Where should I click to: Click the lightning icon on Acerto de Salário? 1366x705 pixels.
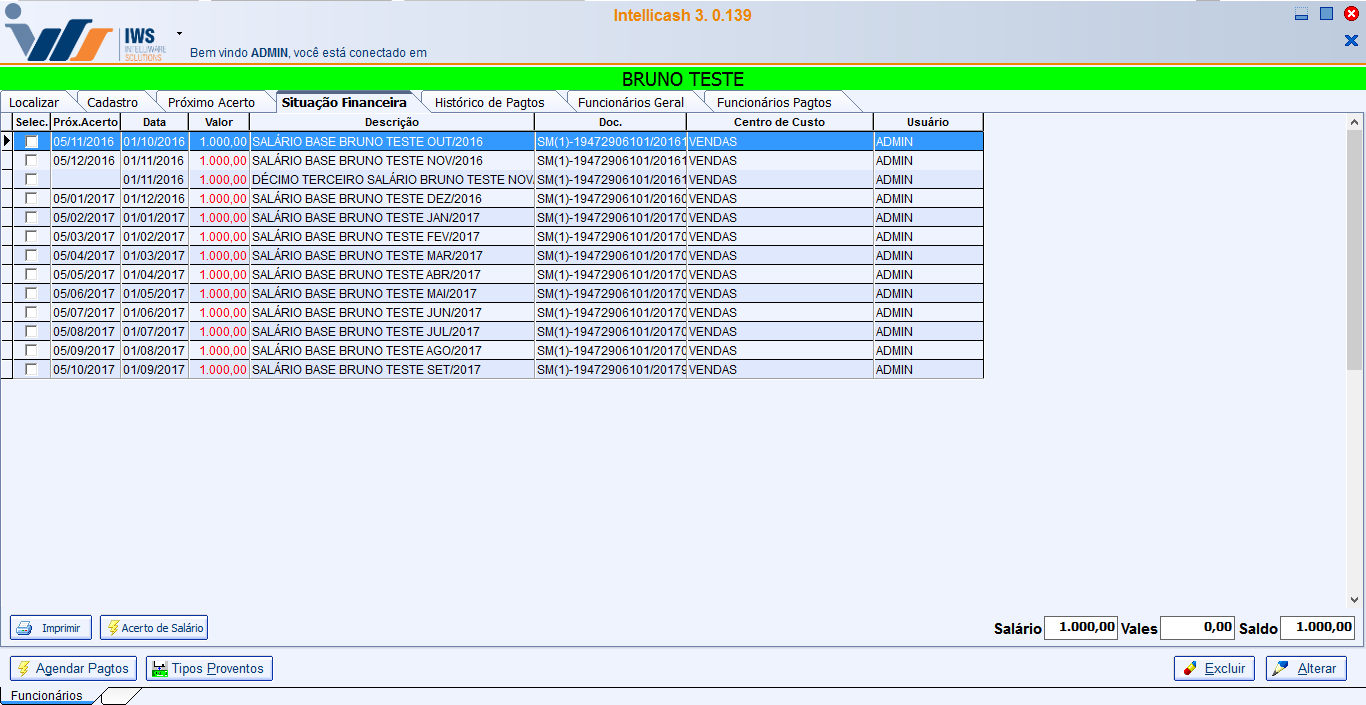point(112,628)
